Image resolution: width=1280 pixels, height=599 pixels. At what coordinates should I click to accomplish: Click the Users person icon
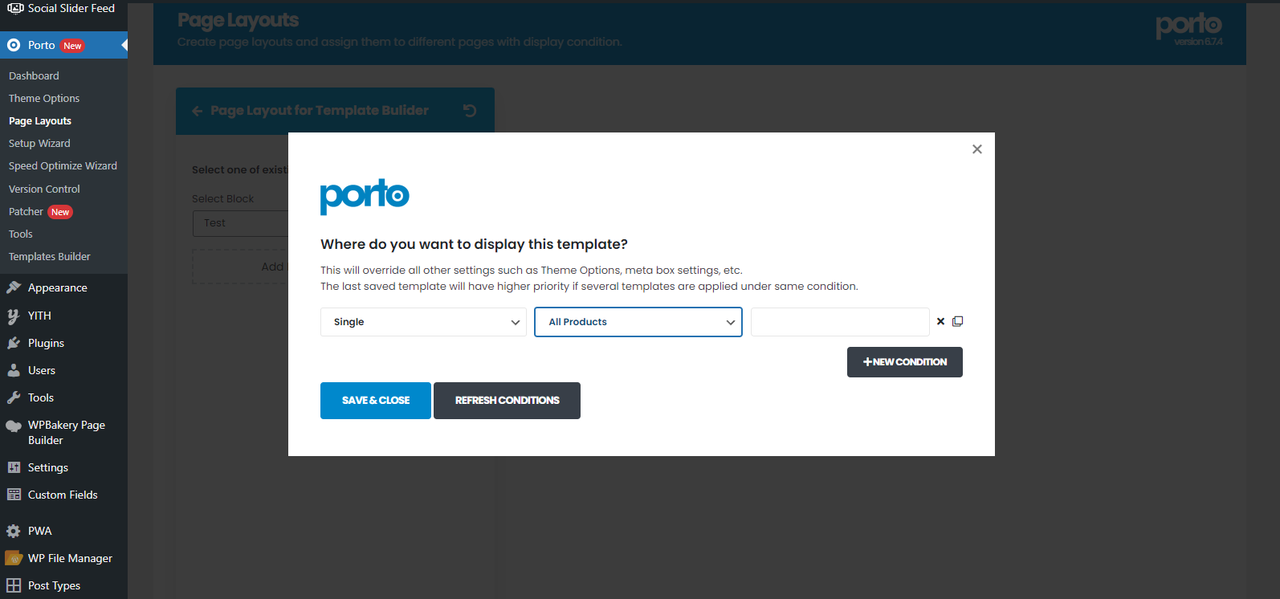coord(13,370)
